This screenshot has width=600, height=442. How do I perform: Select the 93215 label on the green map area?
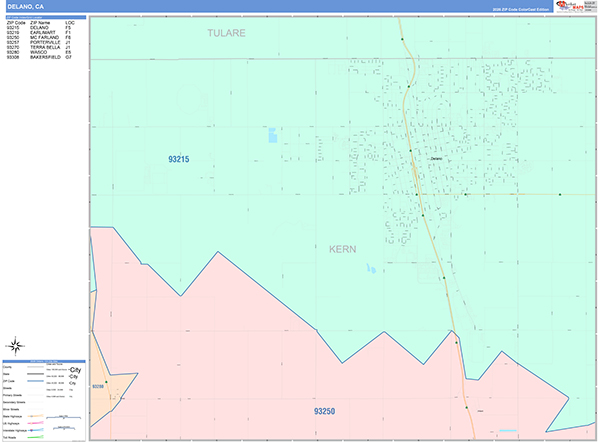point(179,159)
